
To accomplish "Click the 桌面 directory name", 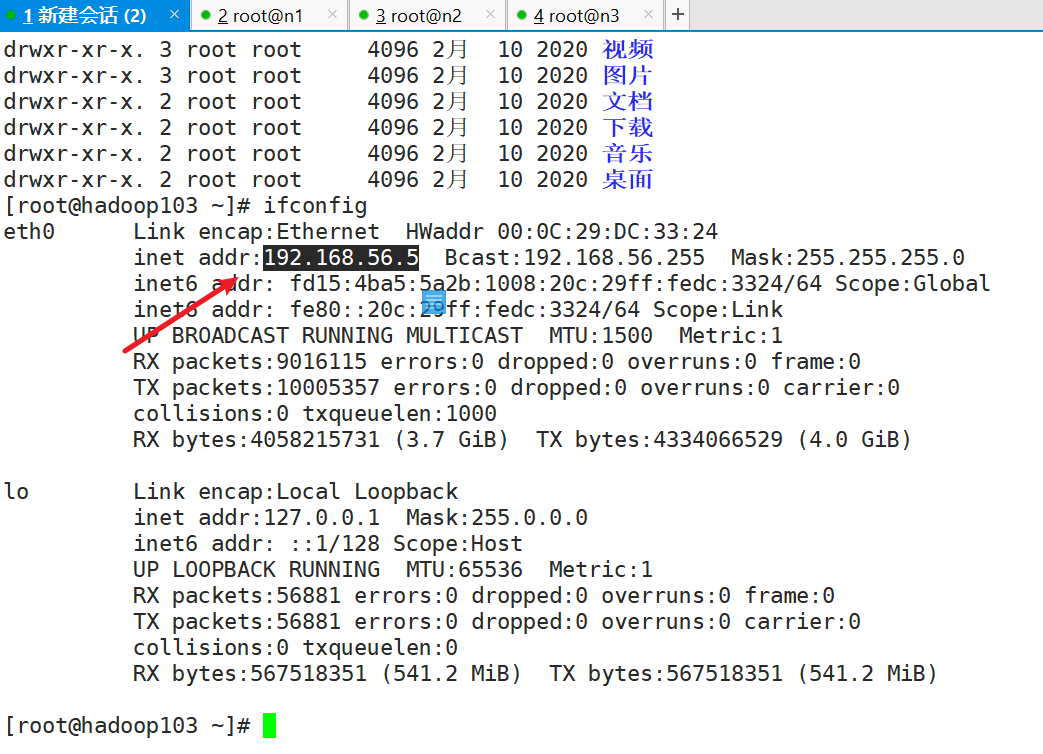I will pos(628,179).
